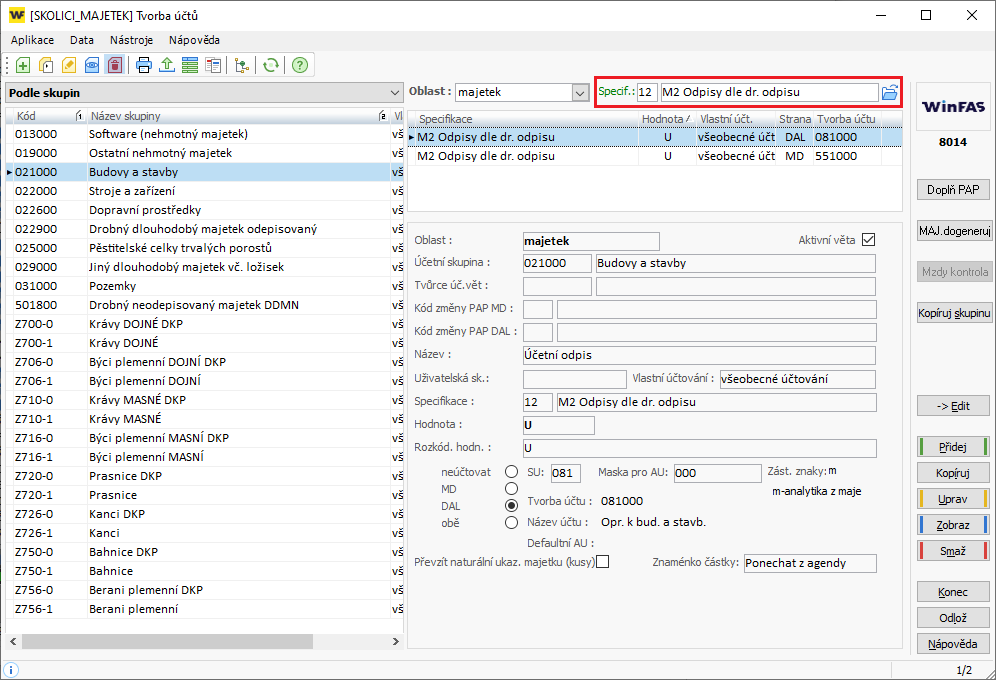Select the obě radio button
This screenshot has width=996, height=680.
click(511, 523)
